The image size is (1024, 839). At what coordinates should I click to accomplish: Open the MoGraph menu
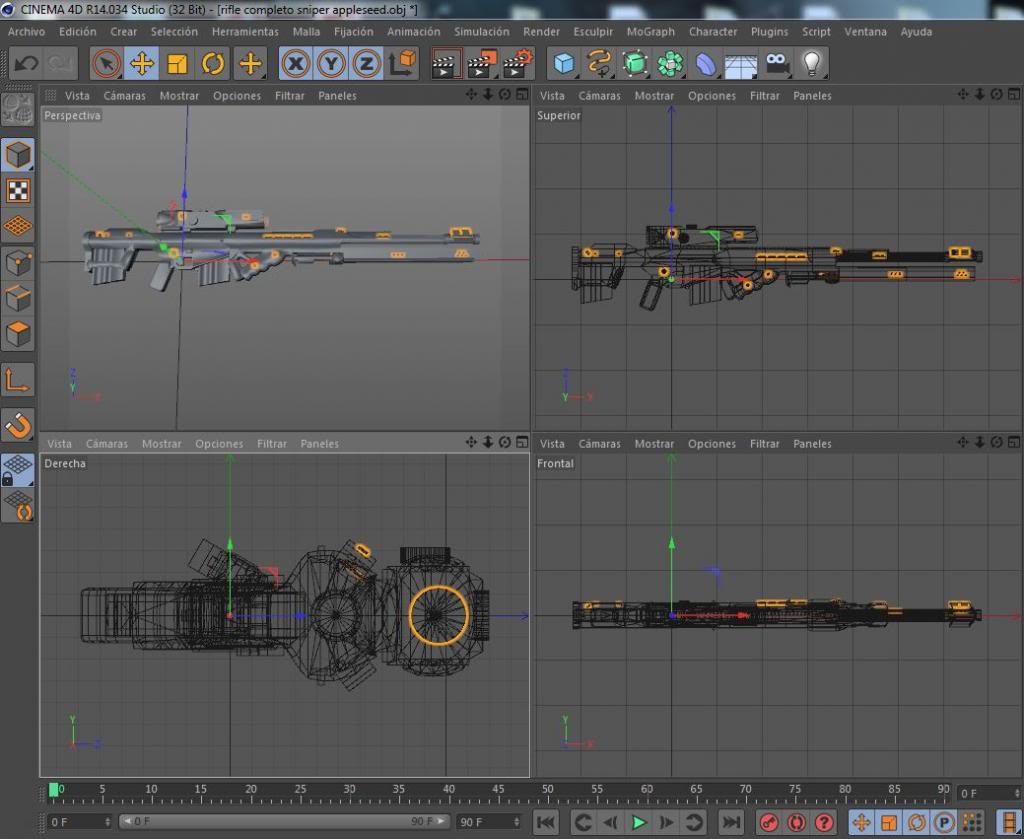650,32
